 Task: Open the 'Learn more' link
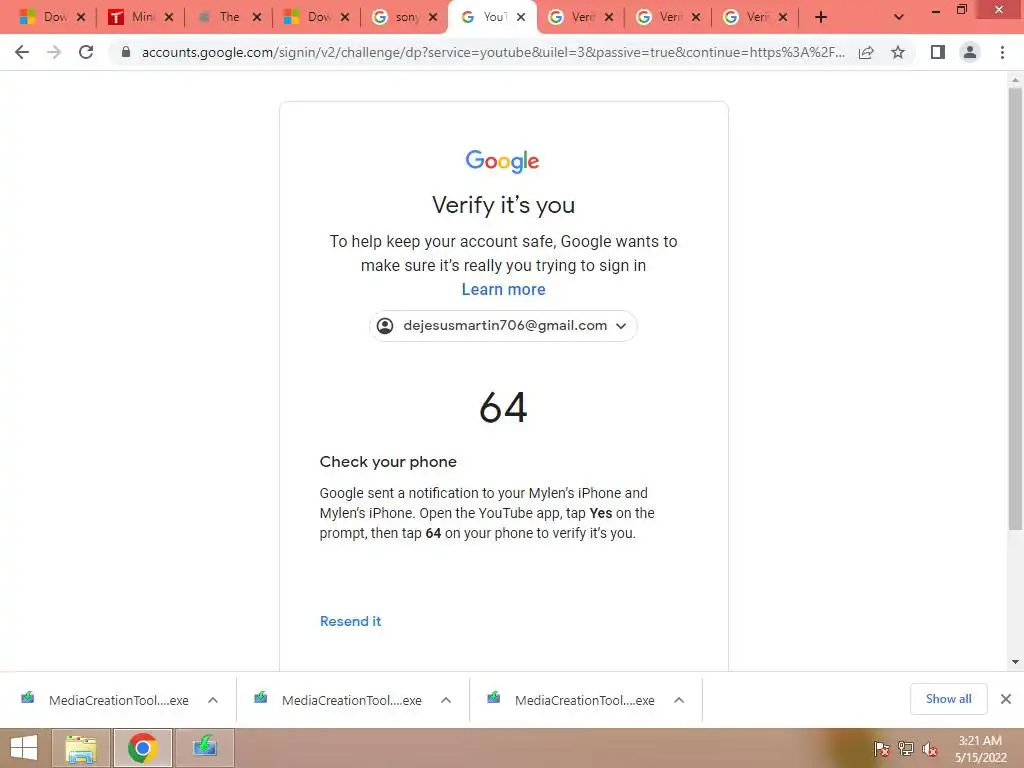coord(504,289)
